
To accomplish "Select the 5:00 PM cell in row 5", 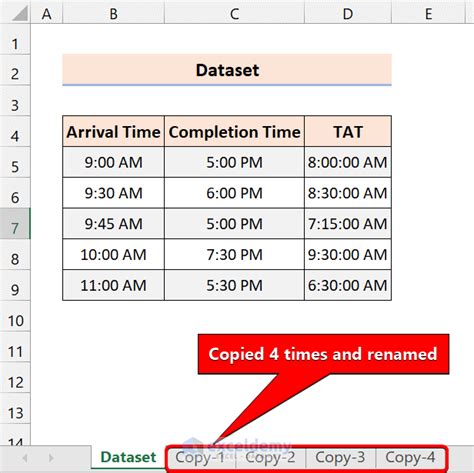I will 234,162.
